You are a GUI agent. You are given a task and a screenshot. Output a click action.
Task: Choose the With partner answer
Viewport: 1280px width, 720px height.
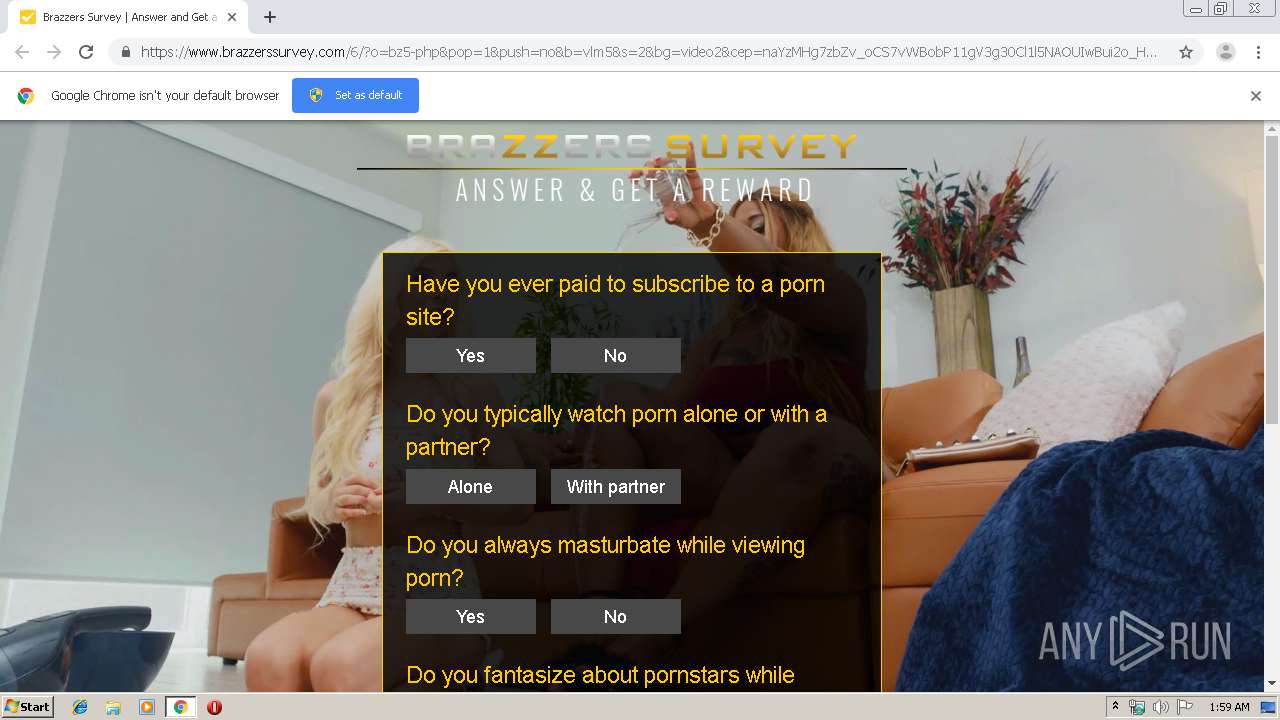pos(616,487)
